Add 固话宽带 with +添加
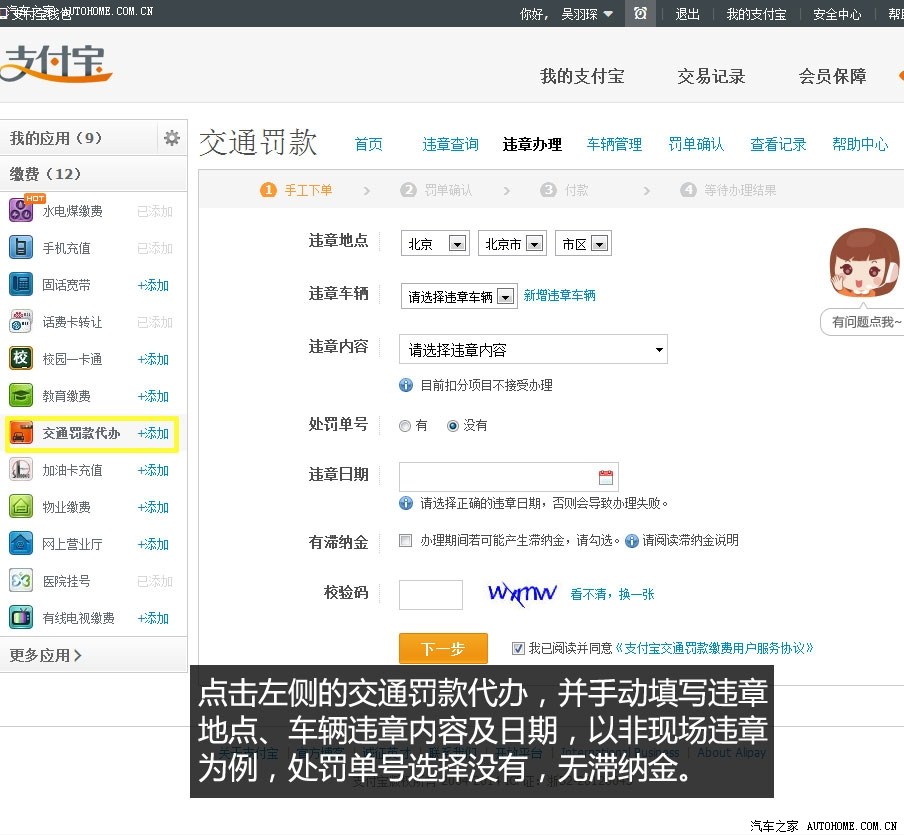904x835 pixels. pyautogui.click(x=153, y=285)
